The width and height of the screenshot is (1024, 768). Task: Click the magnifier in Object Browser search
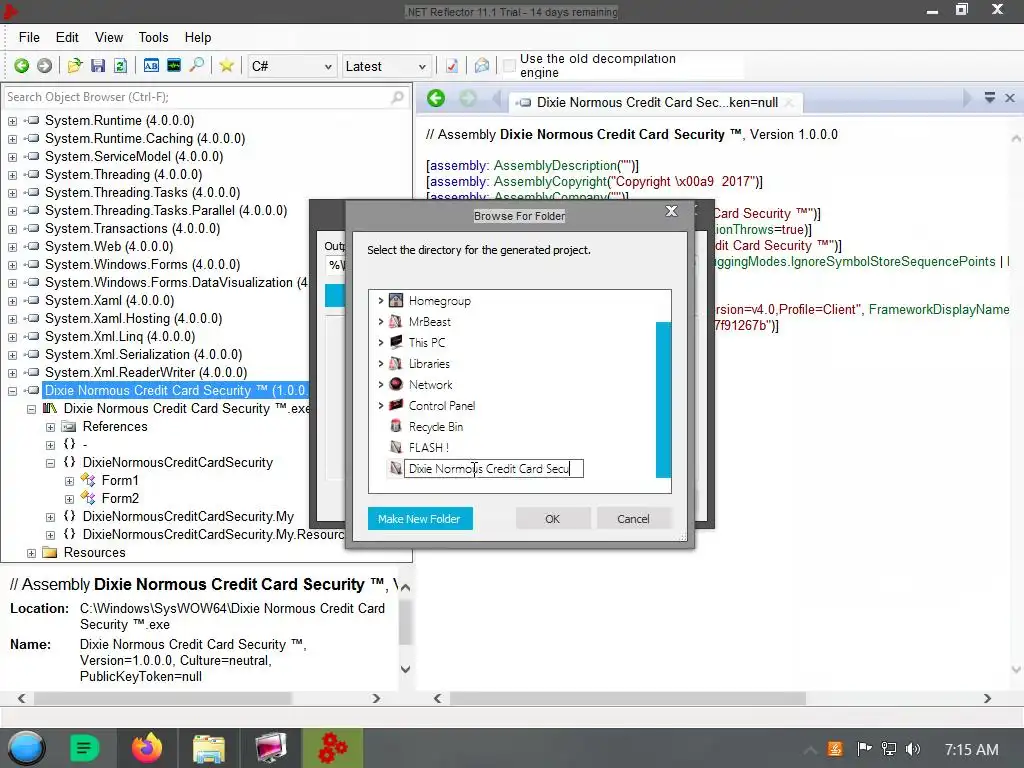pyautogui.click(x=397, y=97)
